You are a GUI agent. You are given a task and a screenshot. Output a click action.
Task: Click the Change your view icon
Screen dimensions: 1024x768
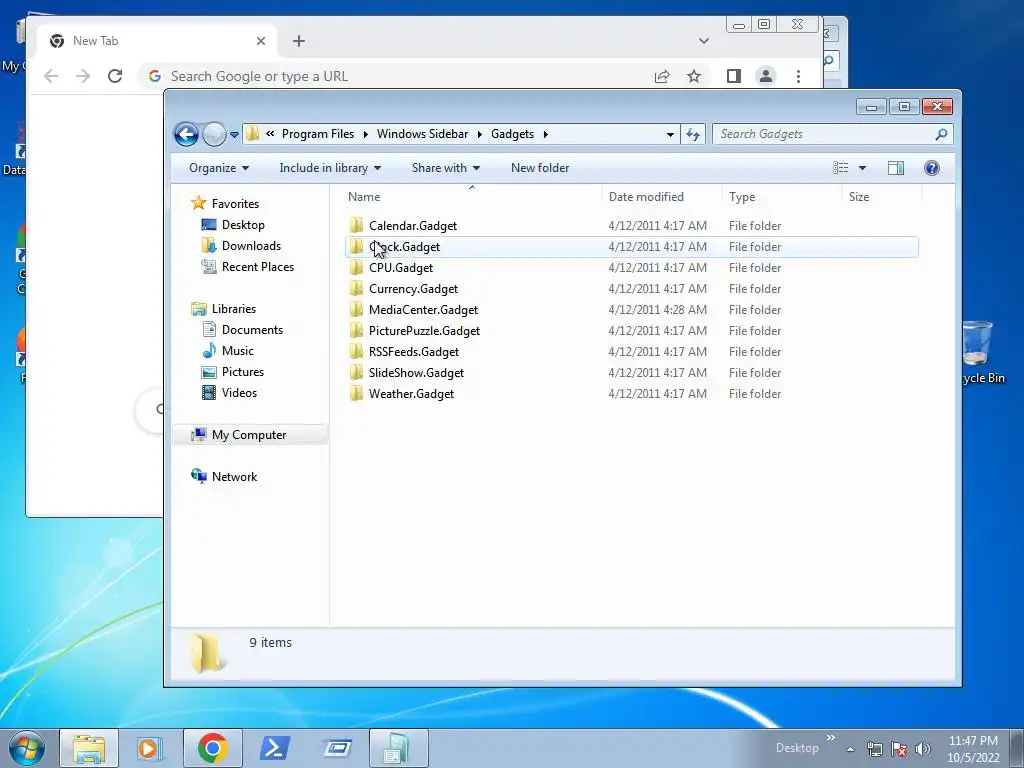840,168
